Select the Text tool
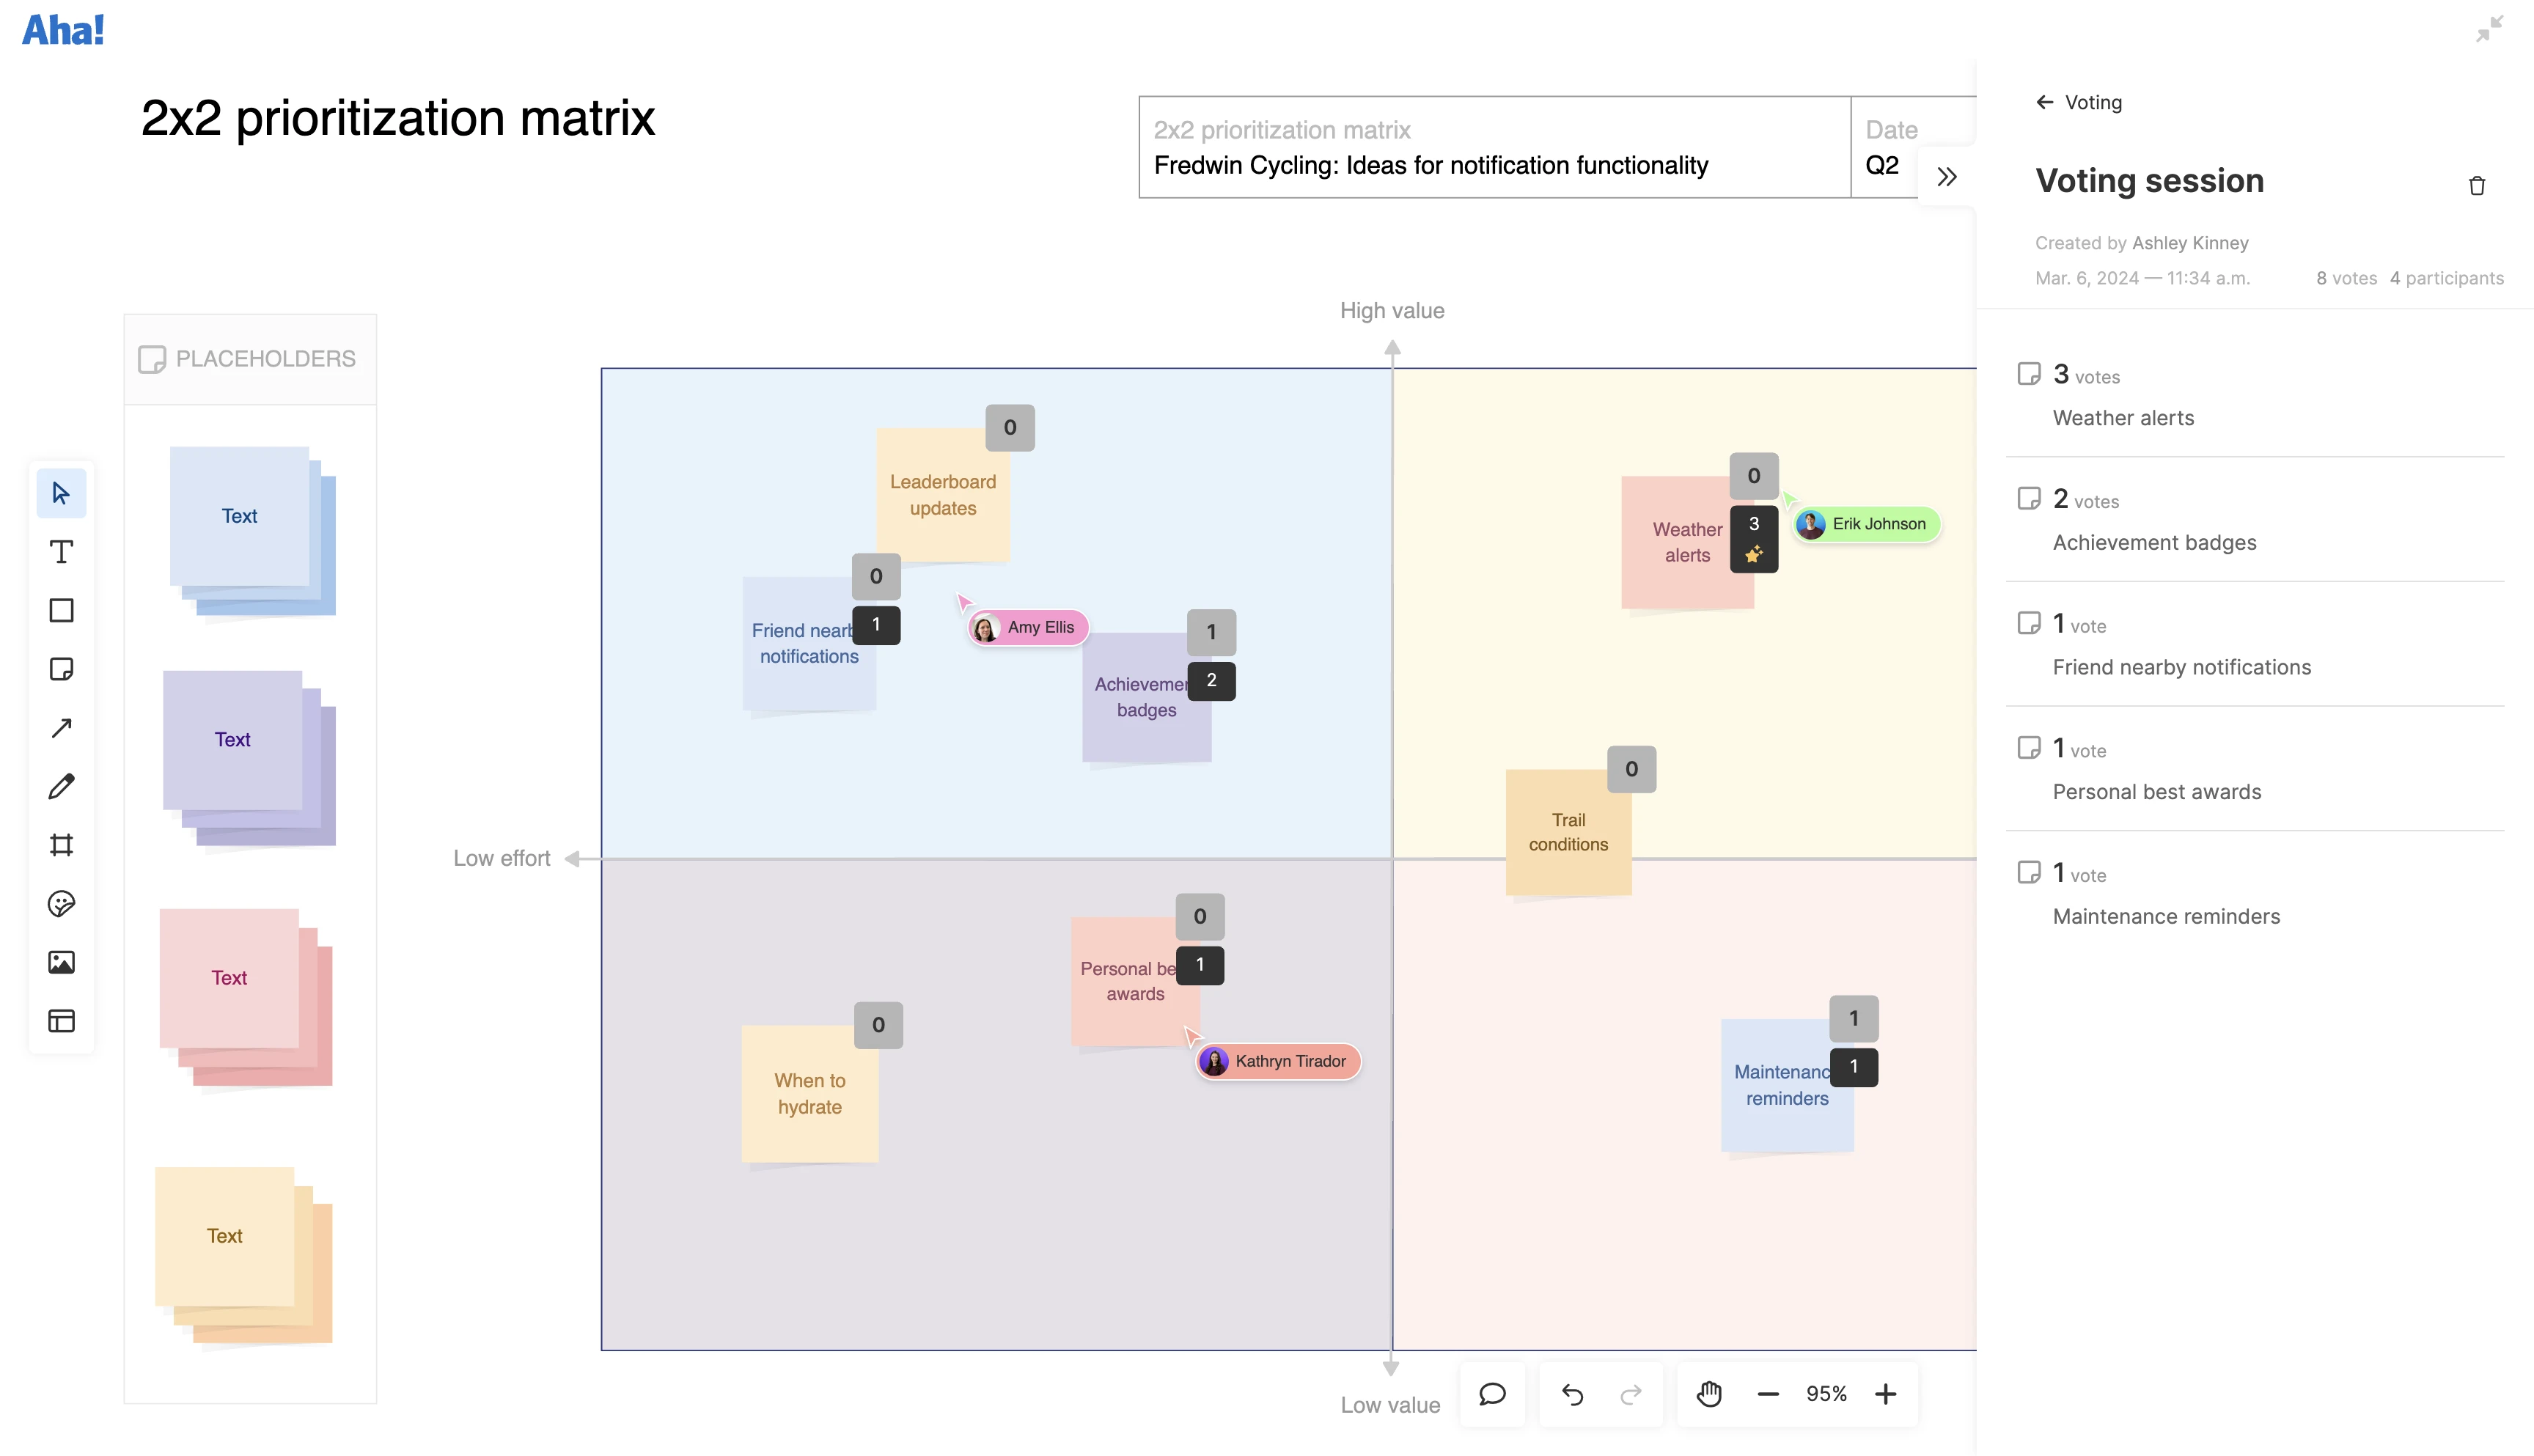The image size is (2534, 1456). 61,552
